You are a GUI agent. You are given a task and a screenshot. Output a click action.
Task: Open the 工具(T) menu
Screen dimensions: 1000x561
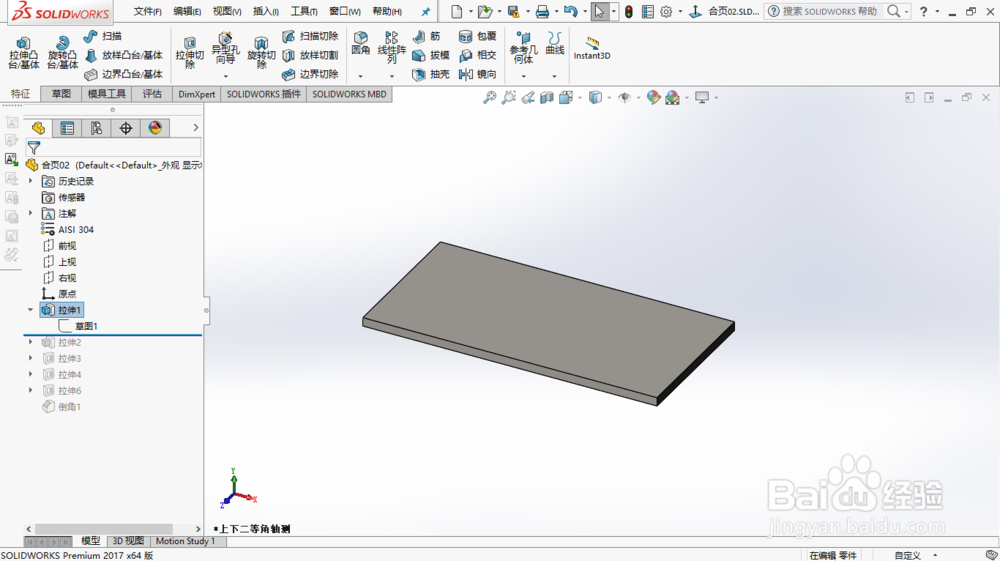304,11
